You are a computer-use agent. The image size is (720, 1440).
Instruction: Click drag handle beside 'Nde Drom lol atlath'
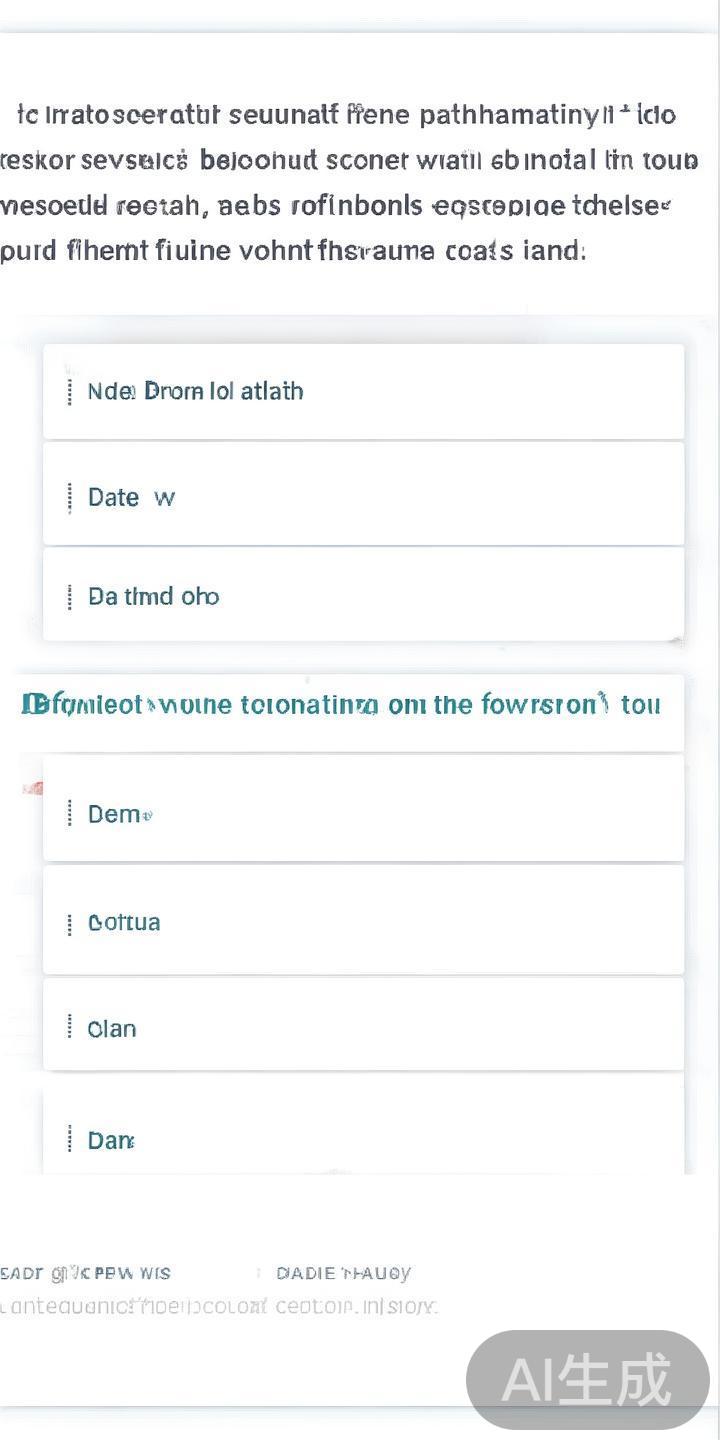69,392
